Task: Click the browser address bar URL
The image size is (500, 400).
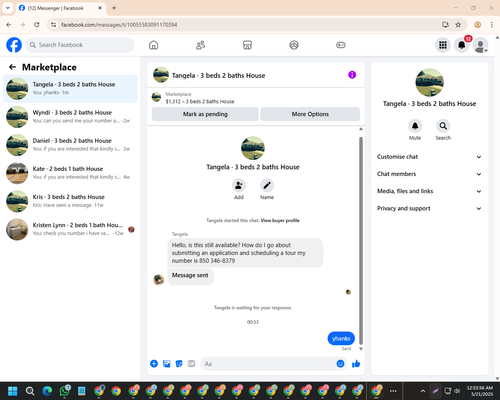Action: tap(119, 25)
